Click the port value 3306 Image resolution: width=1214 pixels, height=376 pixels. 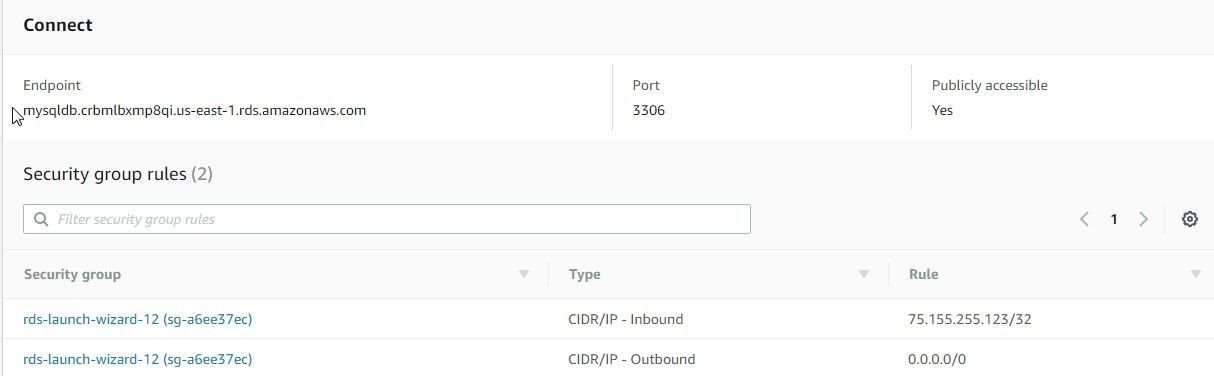pos(649,110)
